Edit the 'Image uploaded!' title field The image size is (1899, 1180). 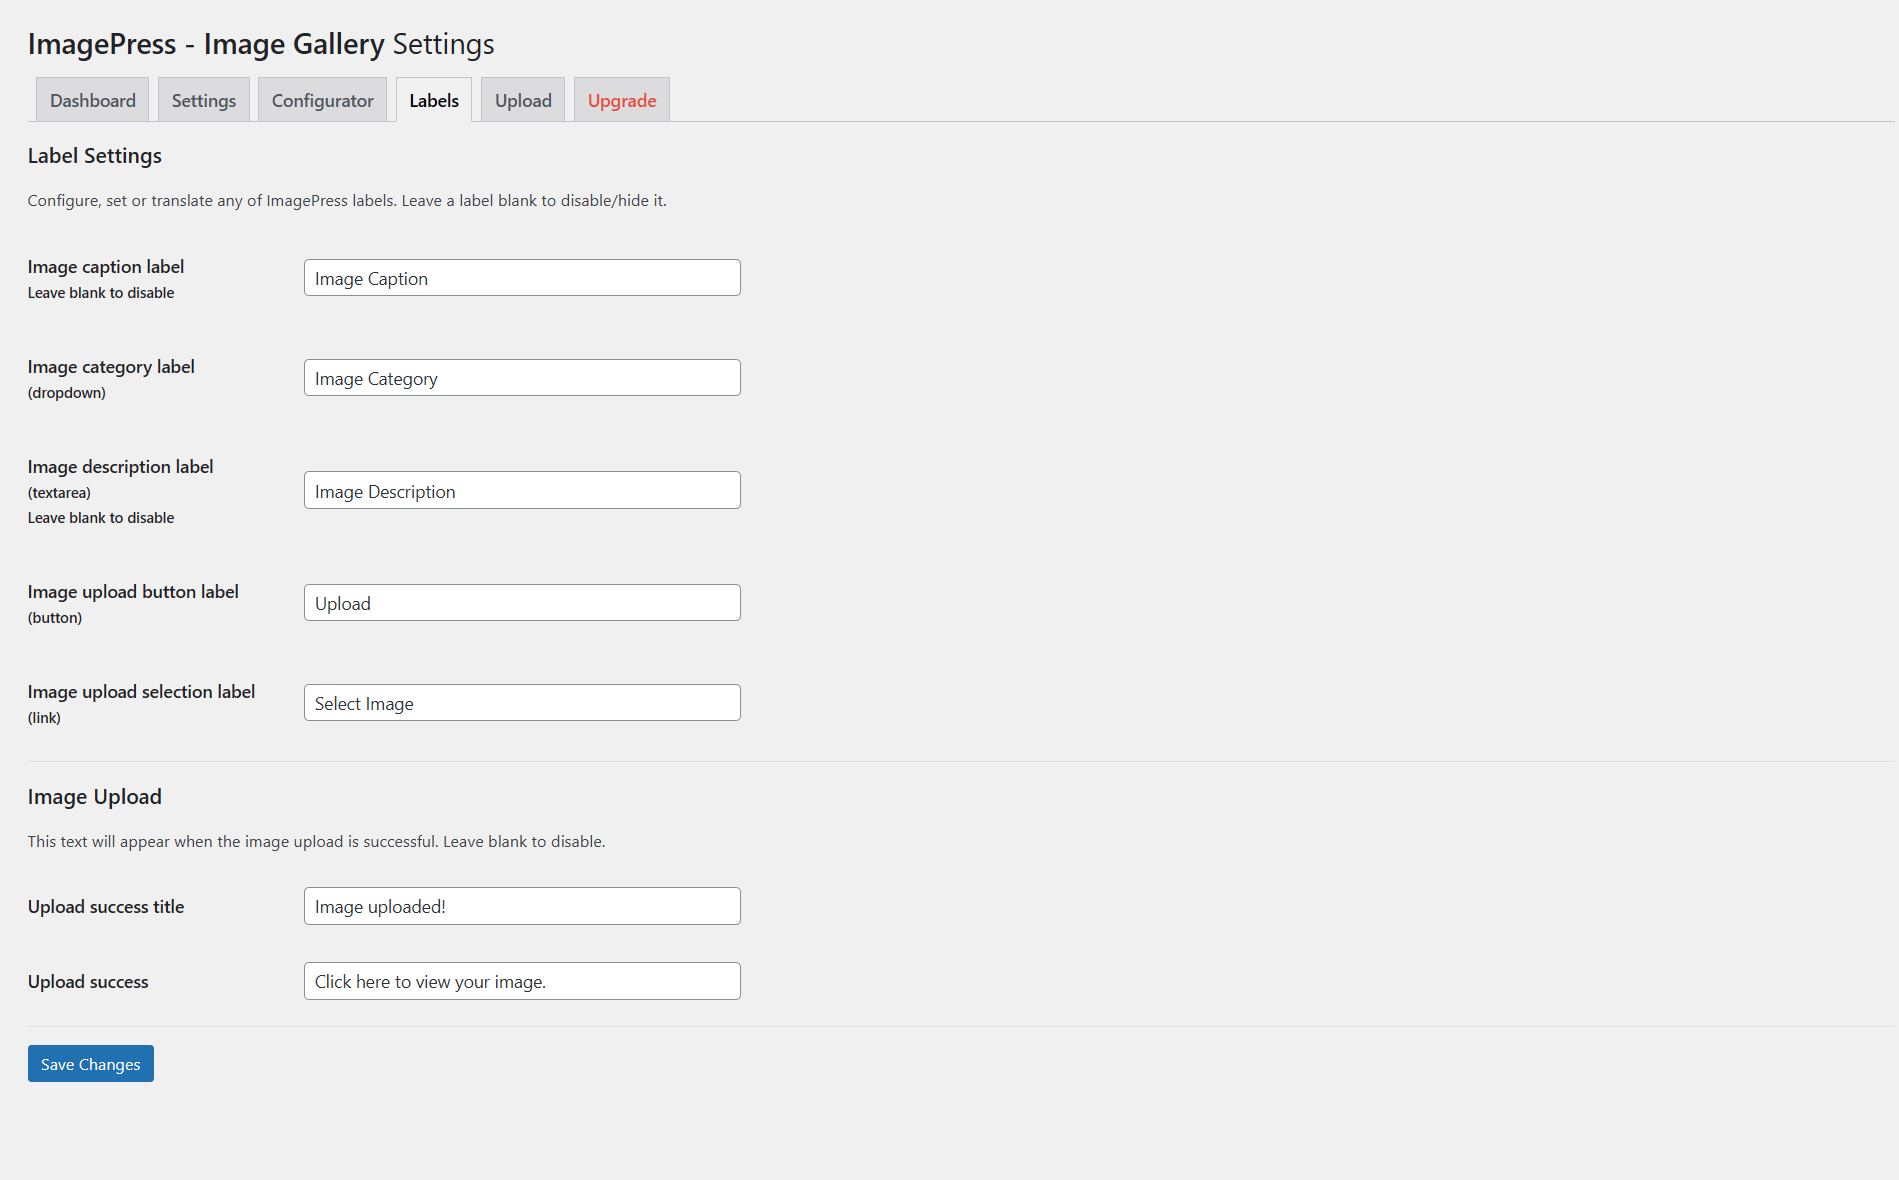click(x=522, y=907)
